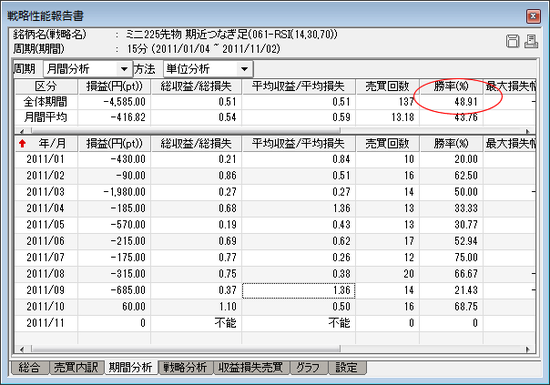This screenshot has height=385, width=550.
Task: Click upper table 損益(円(pt)) column header
Action: [x=114, y=86]
